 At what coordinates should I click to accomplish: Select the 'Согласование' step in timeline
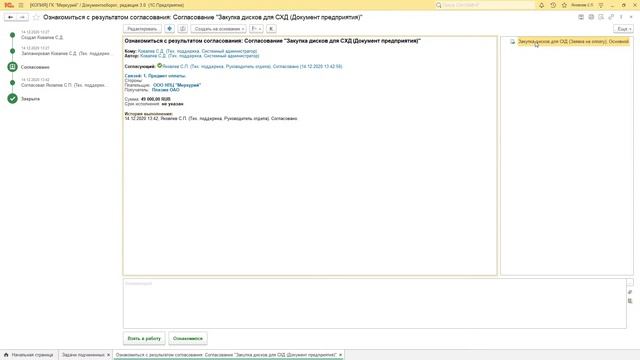tap(35, 67)
